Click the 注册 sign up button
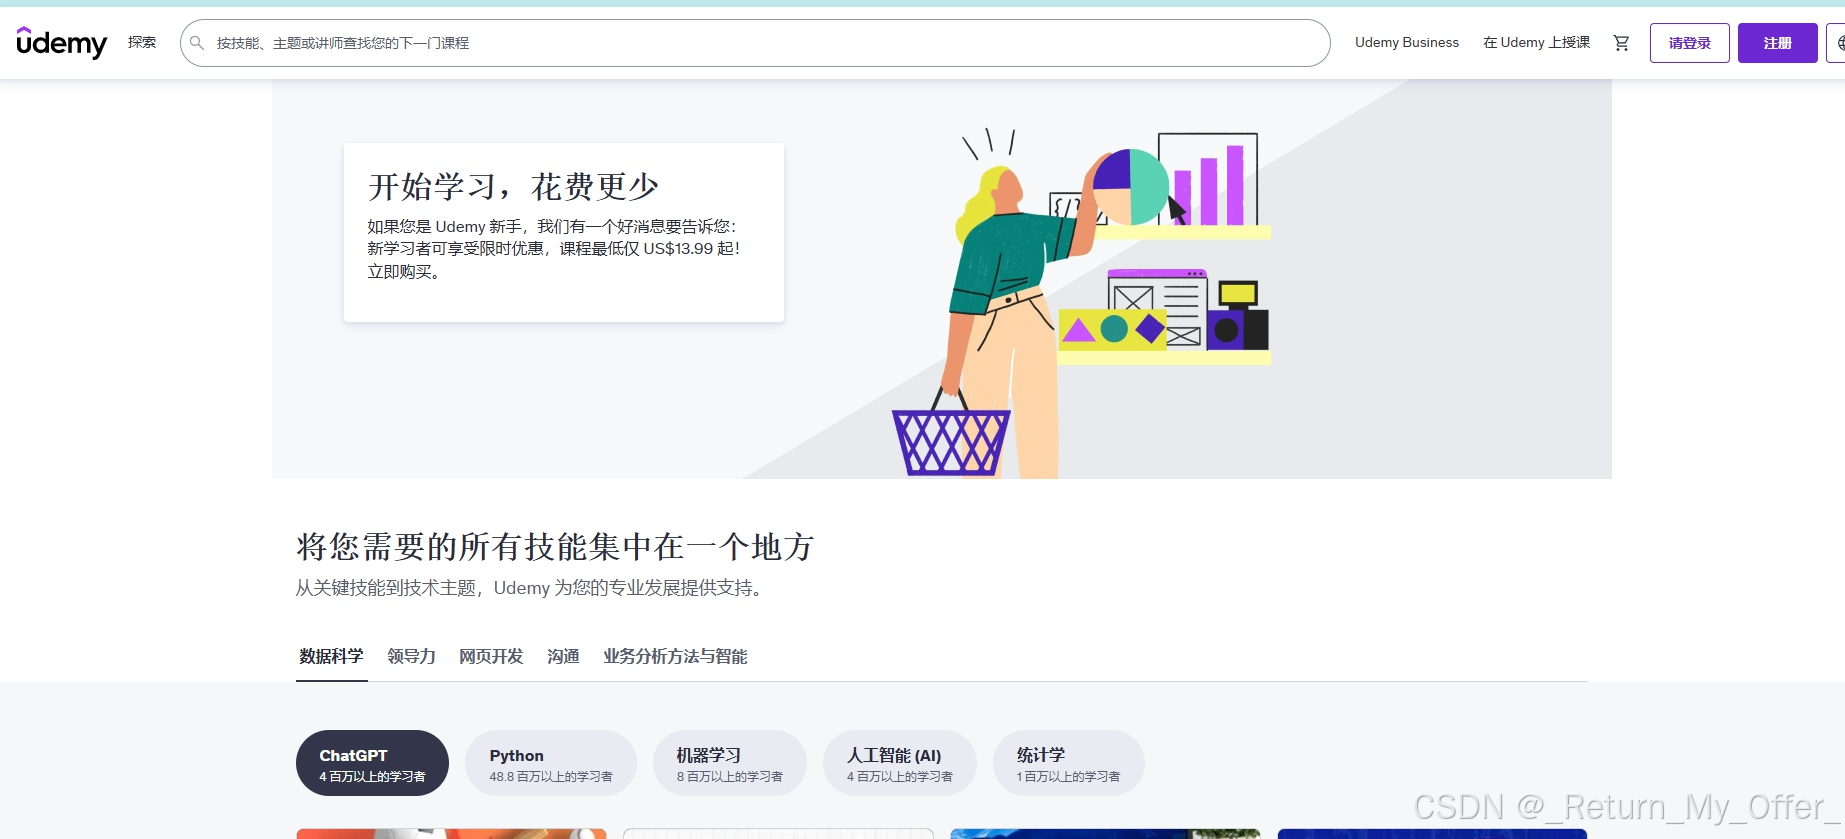Screen dimensions: 1845x839 click(1777, 43)
